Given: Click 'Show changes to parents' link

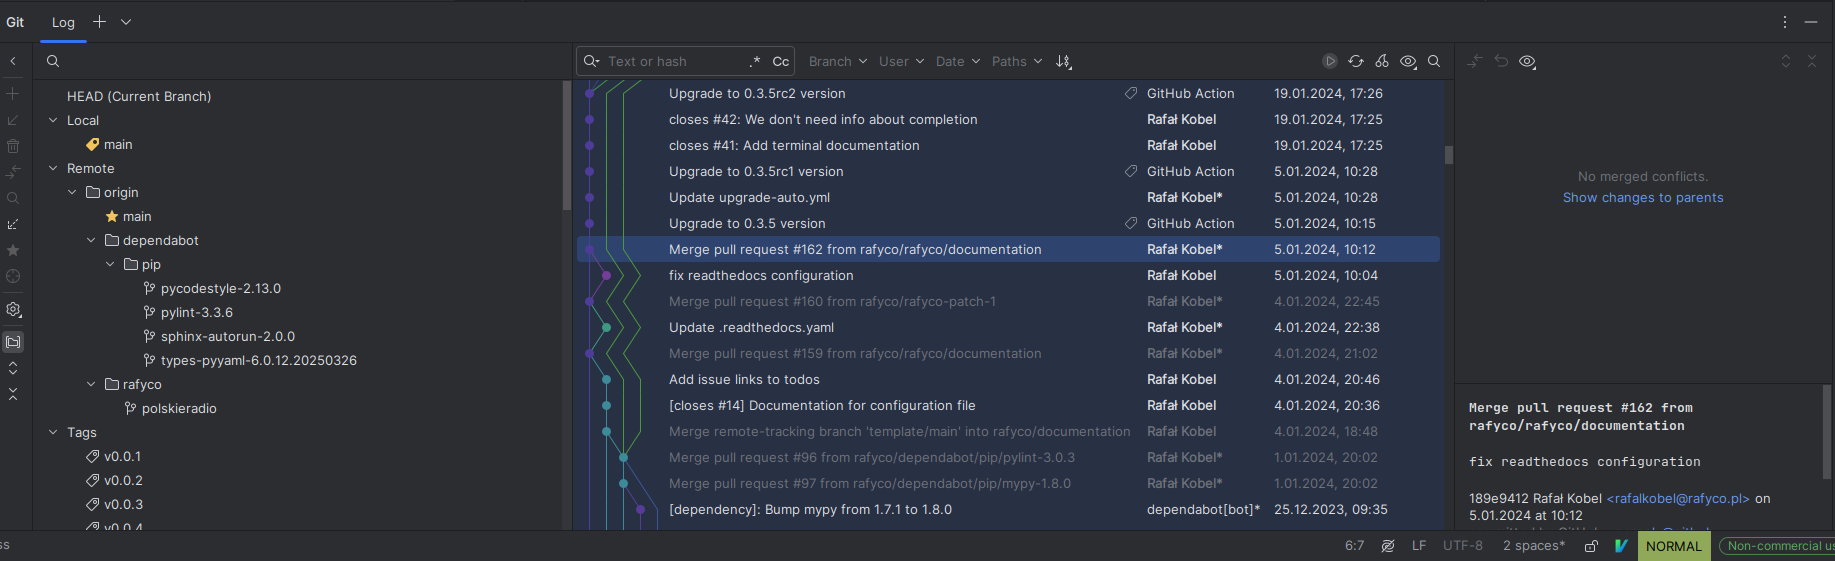Looking at the screenshot, I should pyautogui.click(x=1643, y=198).
